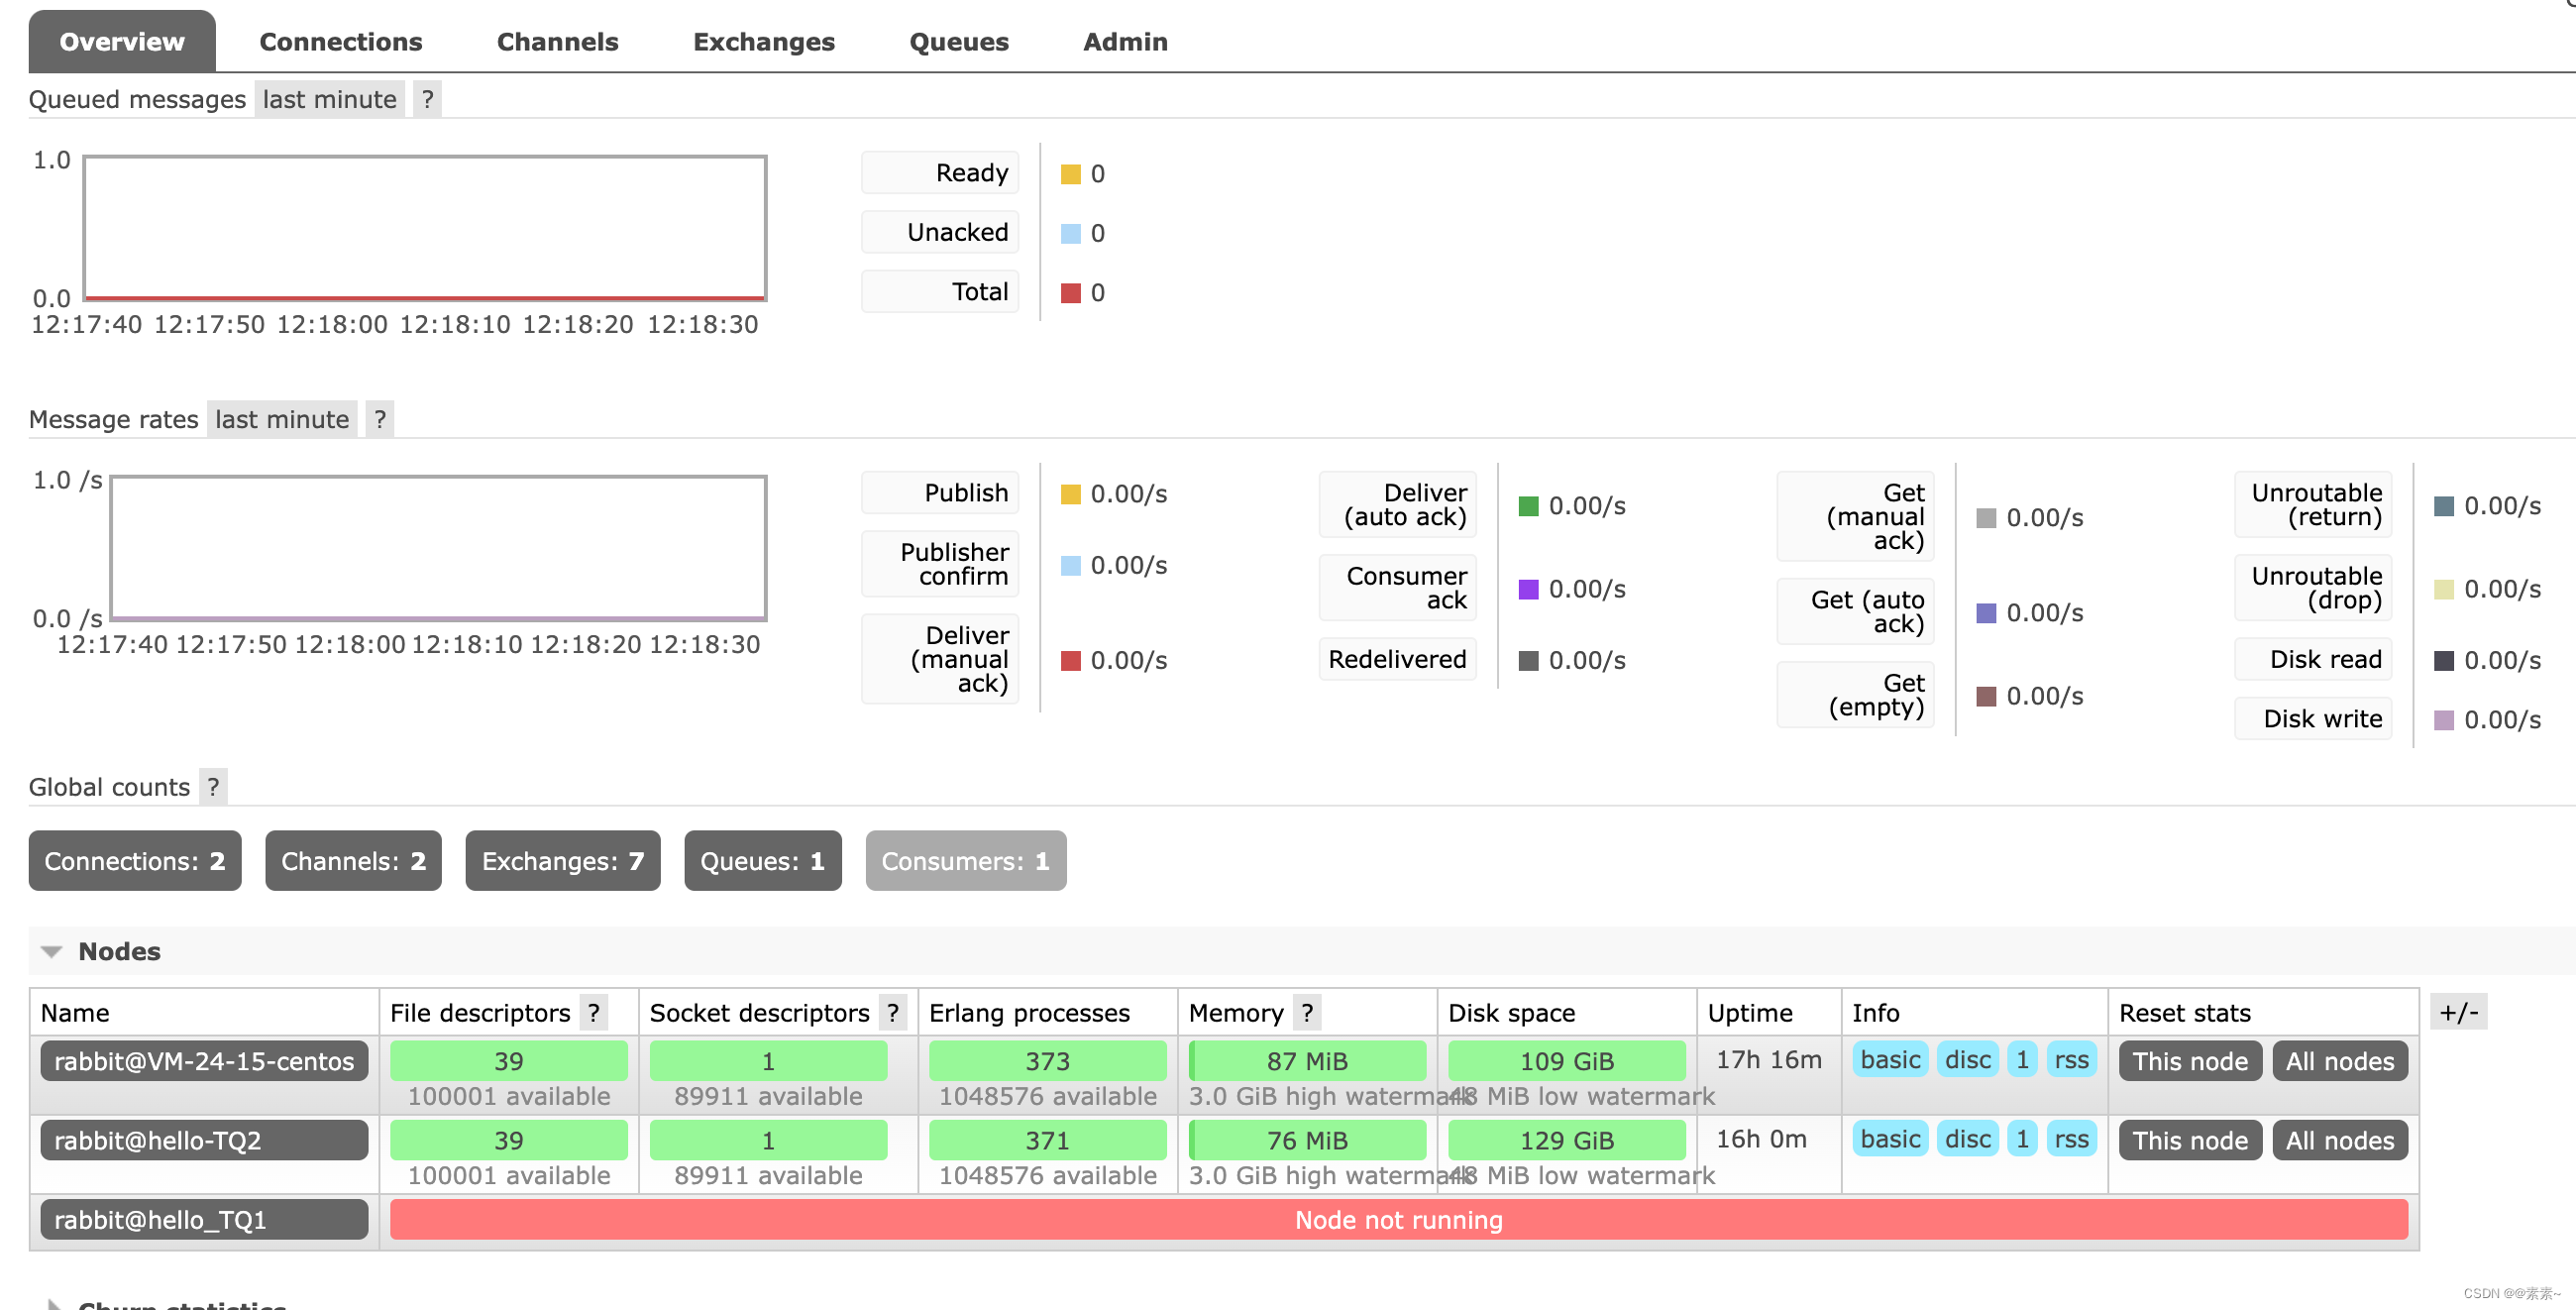2576x1310 pixels.
Task: Click the plus/minus columns toggle button
Action: click(x=2457, y=1013)
